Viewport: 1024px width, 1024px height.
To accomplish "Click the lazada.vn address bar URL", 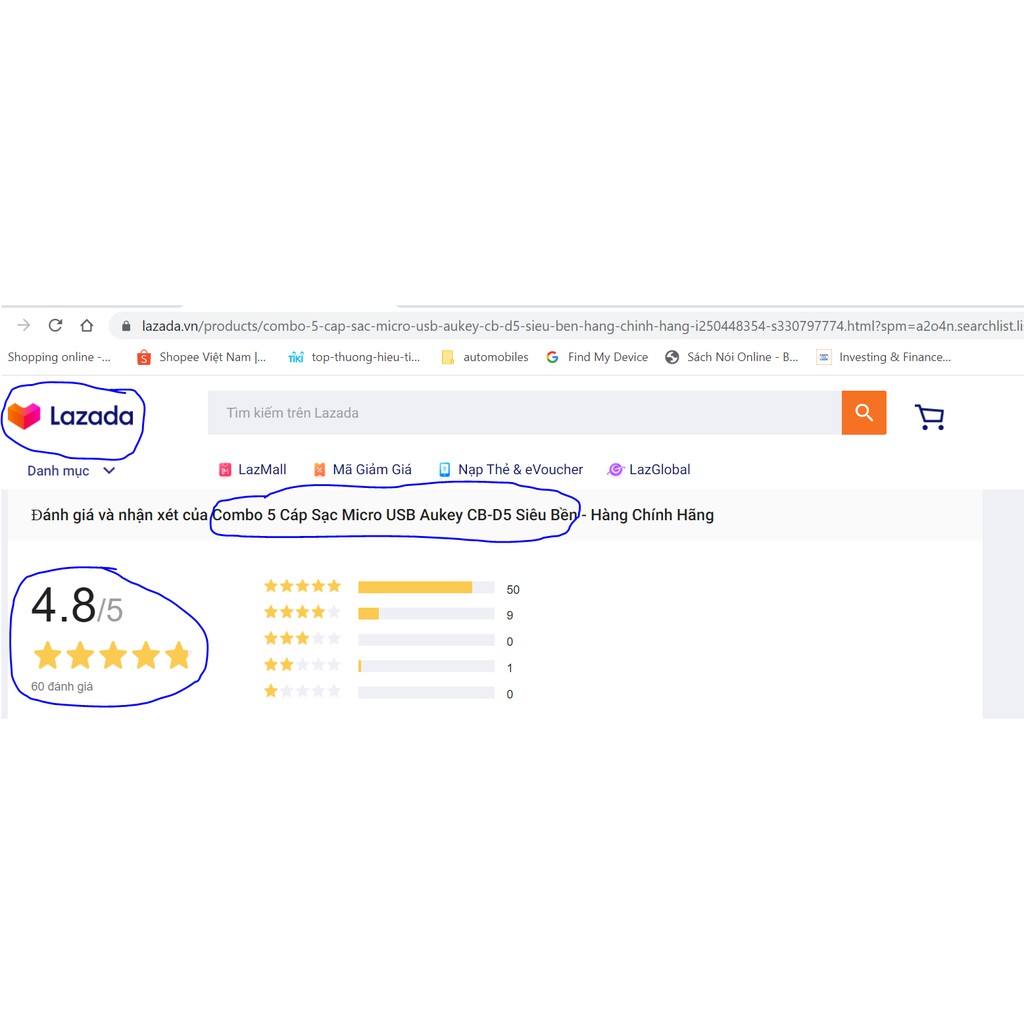I will point(581,326).
